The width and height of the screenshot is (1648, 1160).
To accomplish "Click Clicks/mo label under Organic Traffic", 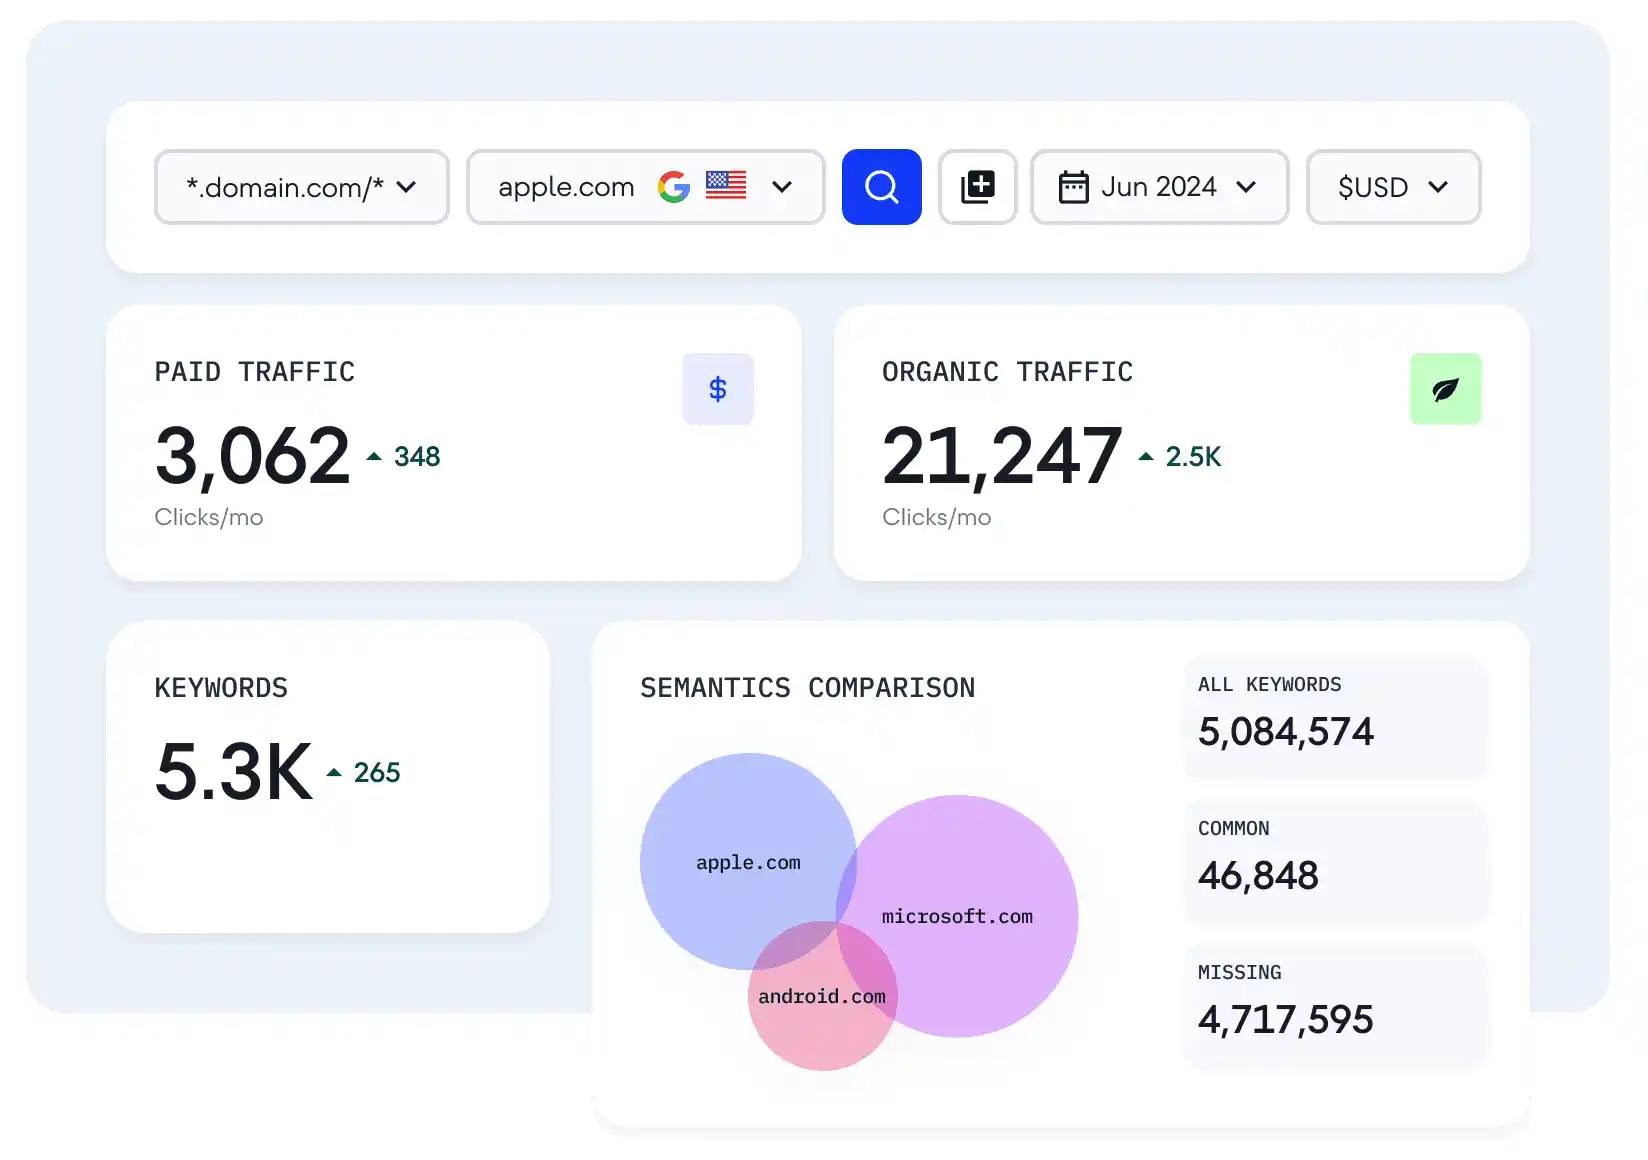I will (x=937, y=517).
